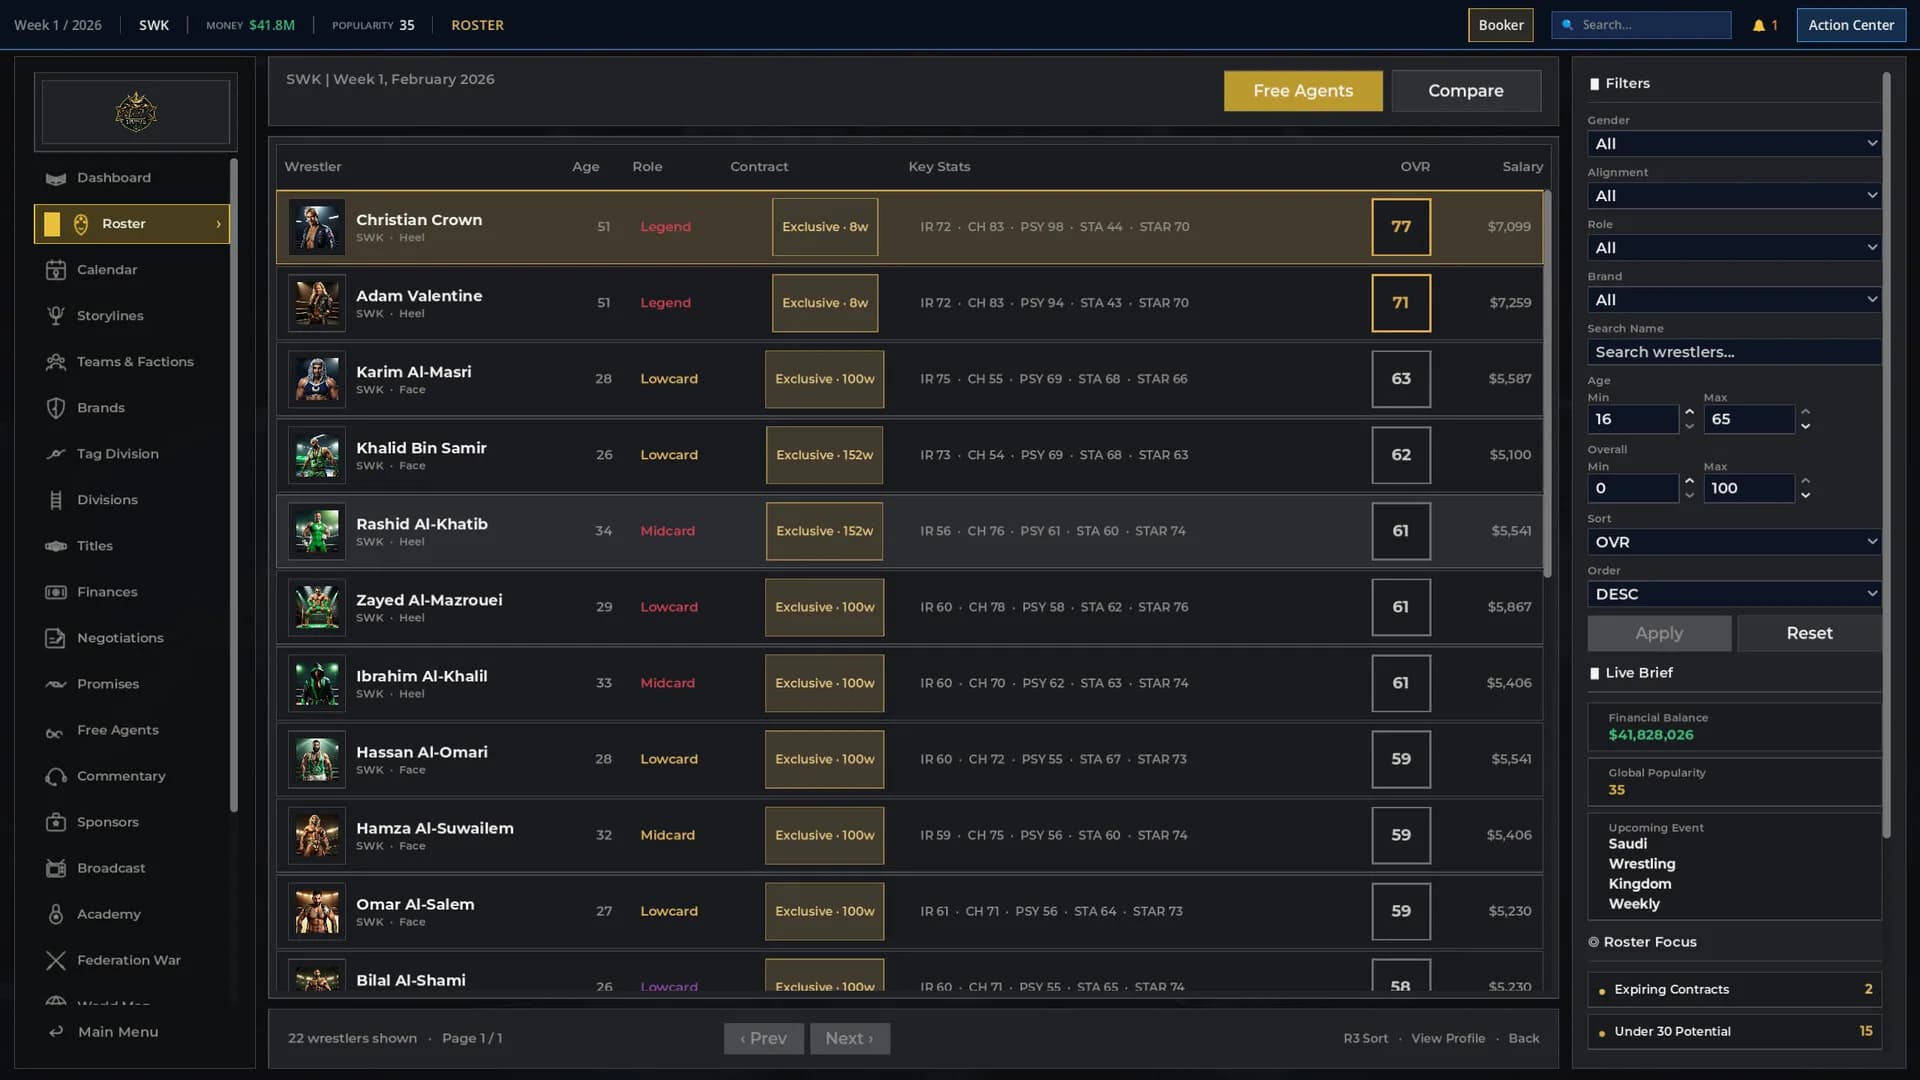1920x1080 pixels.
Task: Click the Dashboard sidebar icon
Action: [56, 178]
